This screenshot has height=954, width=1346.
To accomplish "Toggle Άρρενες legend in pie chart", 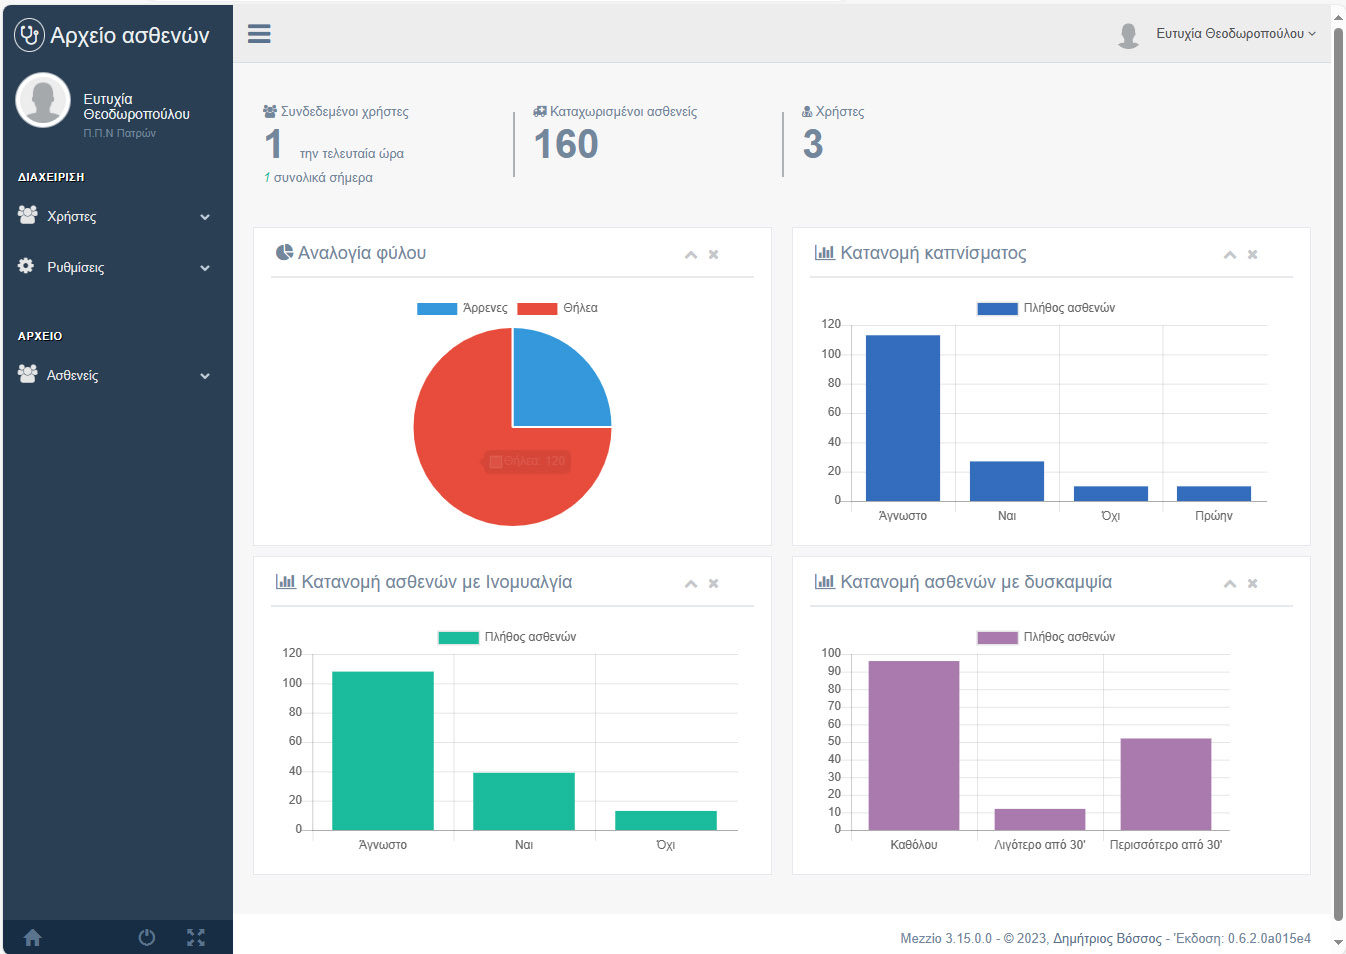I will click(462, 308).
